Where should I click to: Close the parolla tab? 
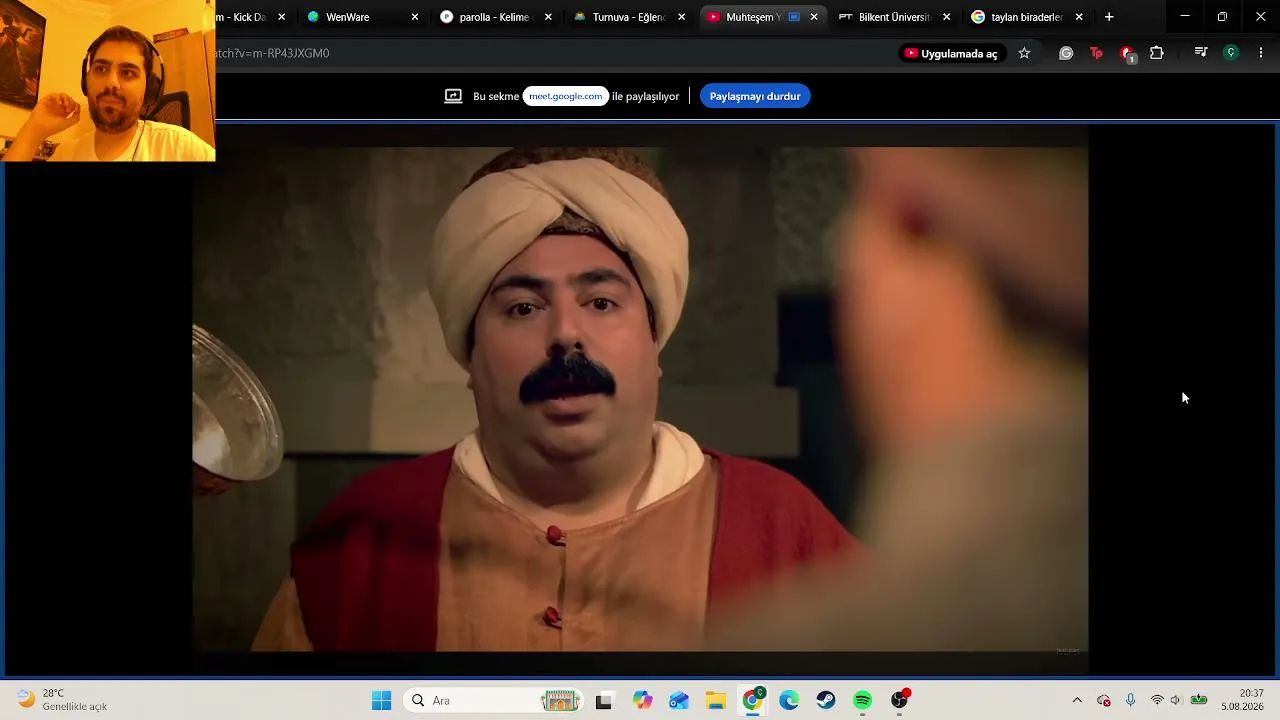pyautogui.click(x=548, y=17)
